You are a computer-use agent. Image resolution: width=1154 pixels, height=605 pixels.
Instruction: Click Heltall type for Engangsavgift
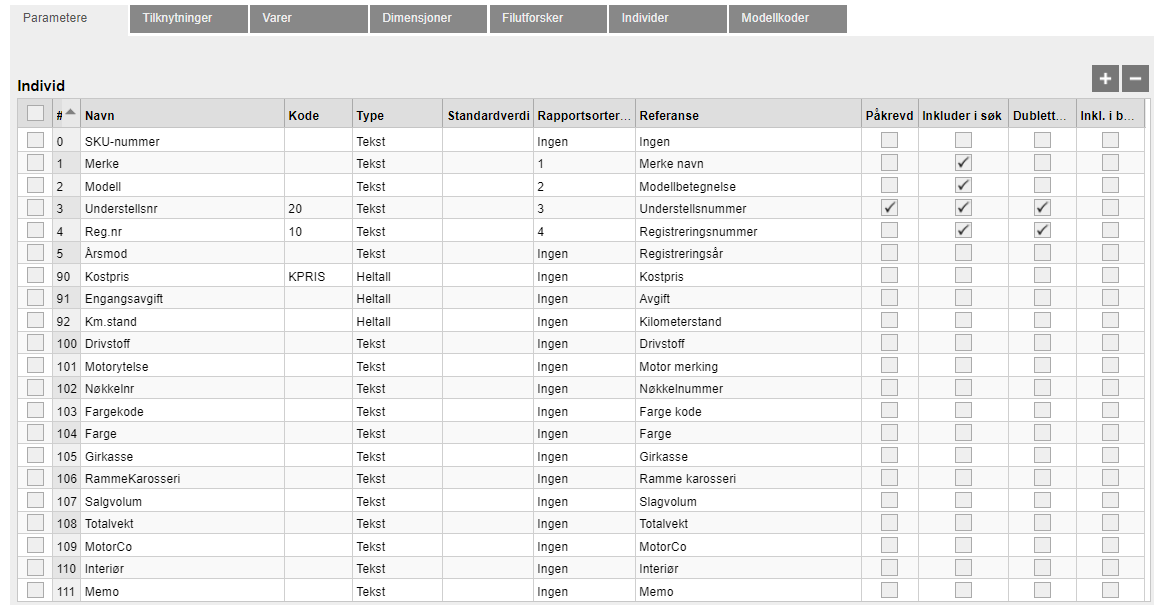(x=397, y=299)
